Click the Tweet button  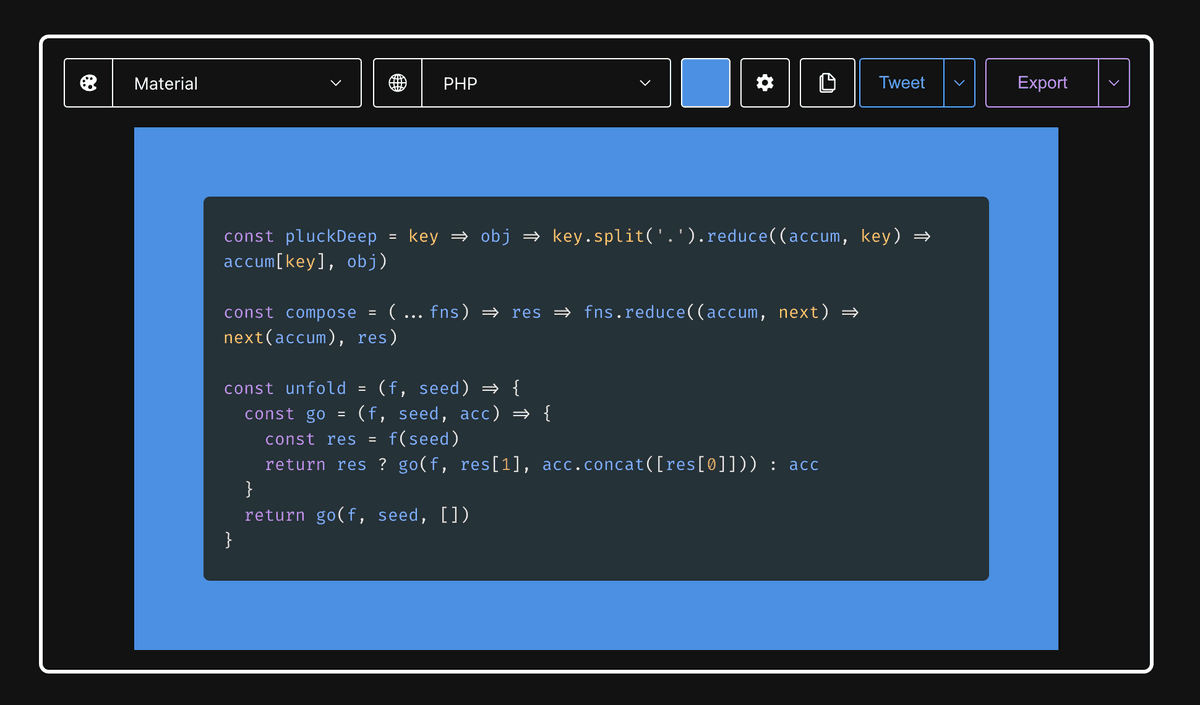[x=902, y=83]
